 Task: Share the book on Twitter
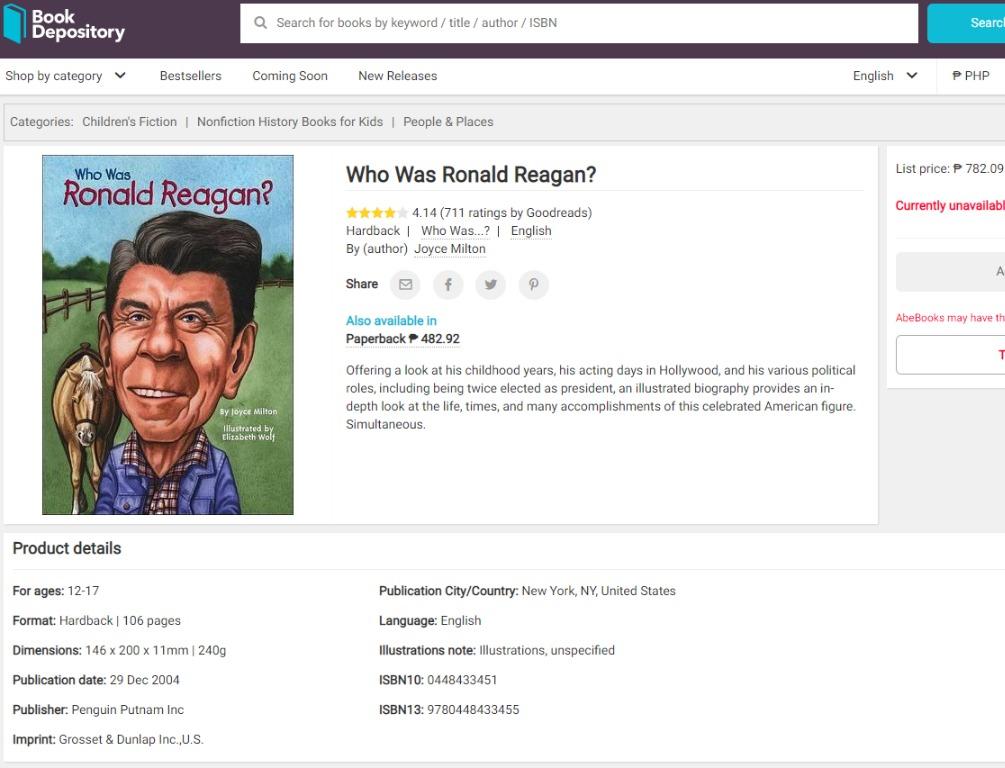490,284
